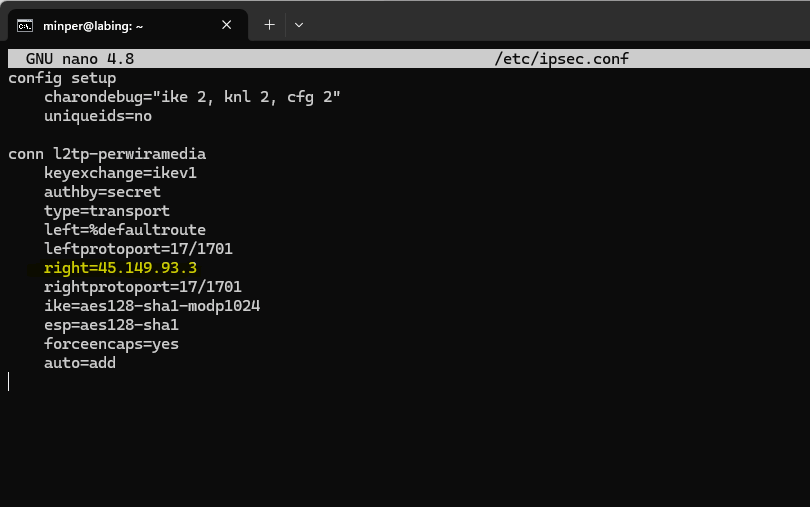Click the rightprotoport=17/1701 line
Screen dimensions: 810x507
point(143,287)
